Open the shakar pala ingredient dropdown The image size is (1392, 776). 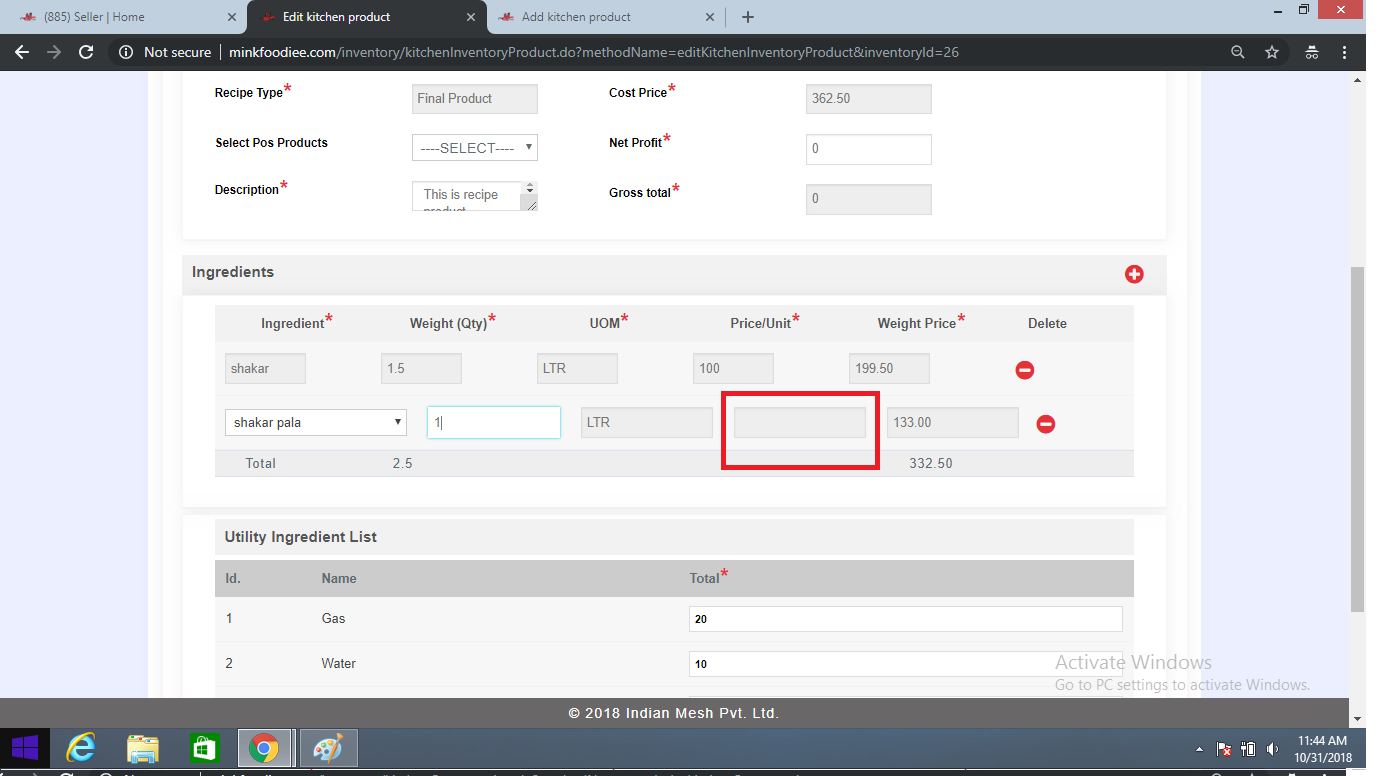[x=316, y=422]
